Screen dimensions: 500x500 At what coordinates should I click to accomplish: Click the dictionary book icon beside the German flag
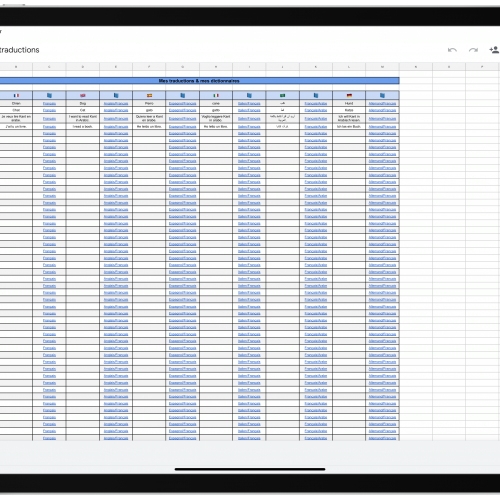point(382,95)
